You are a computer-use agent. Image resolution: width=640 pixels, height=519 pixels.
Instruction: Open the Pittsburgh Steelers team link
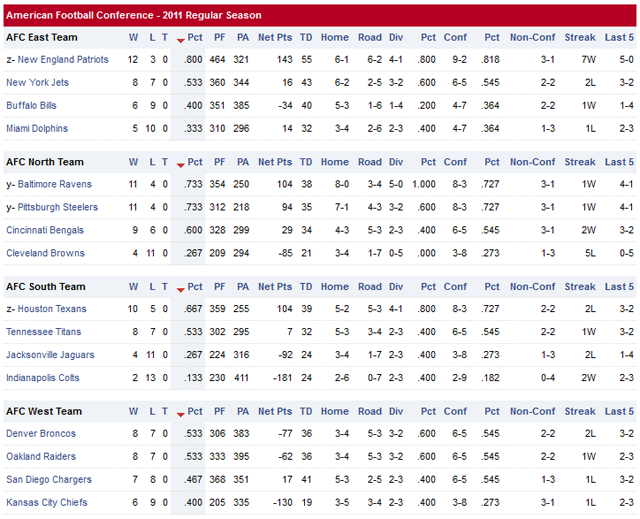point(58,207)
